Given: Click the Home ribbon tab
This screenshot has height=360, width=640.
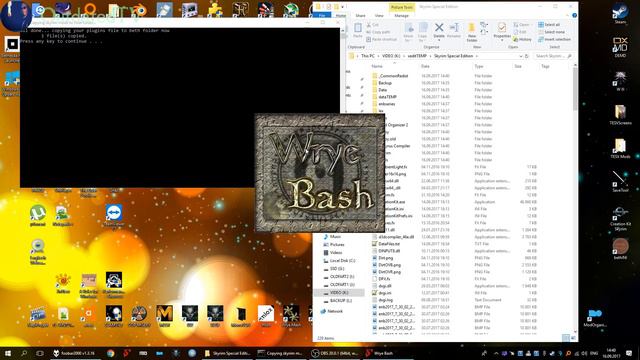Looking at the screenshot, I should (340, 16).
